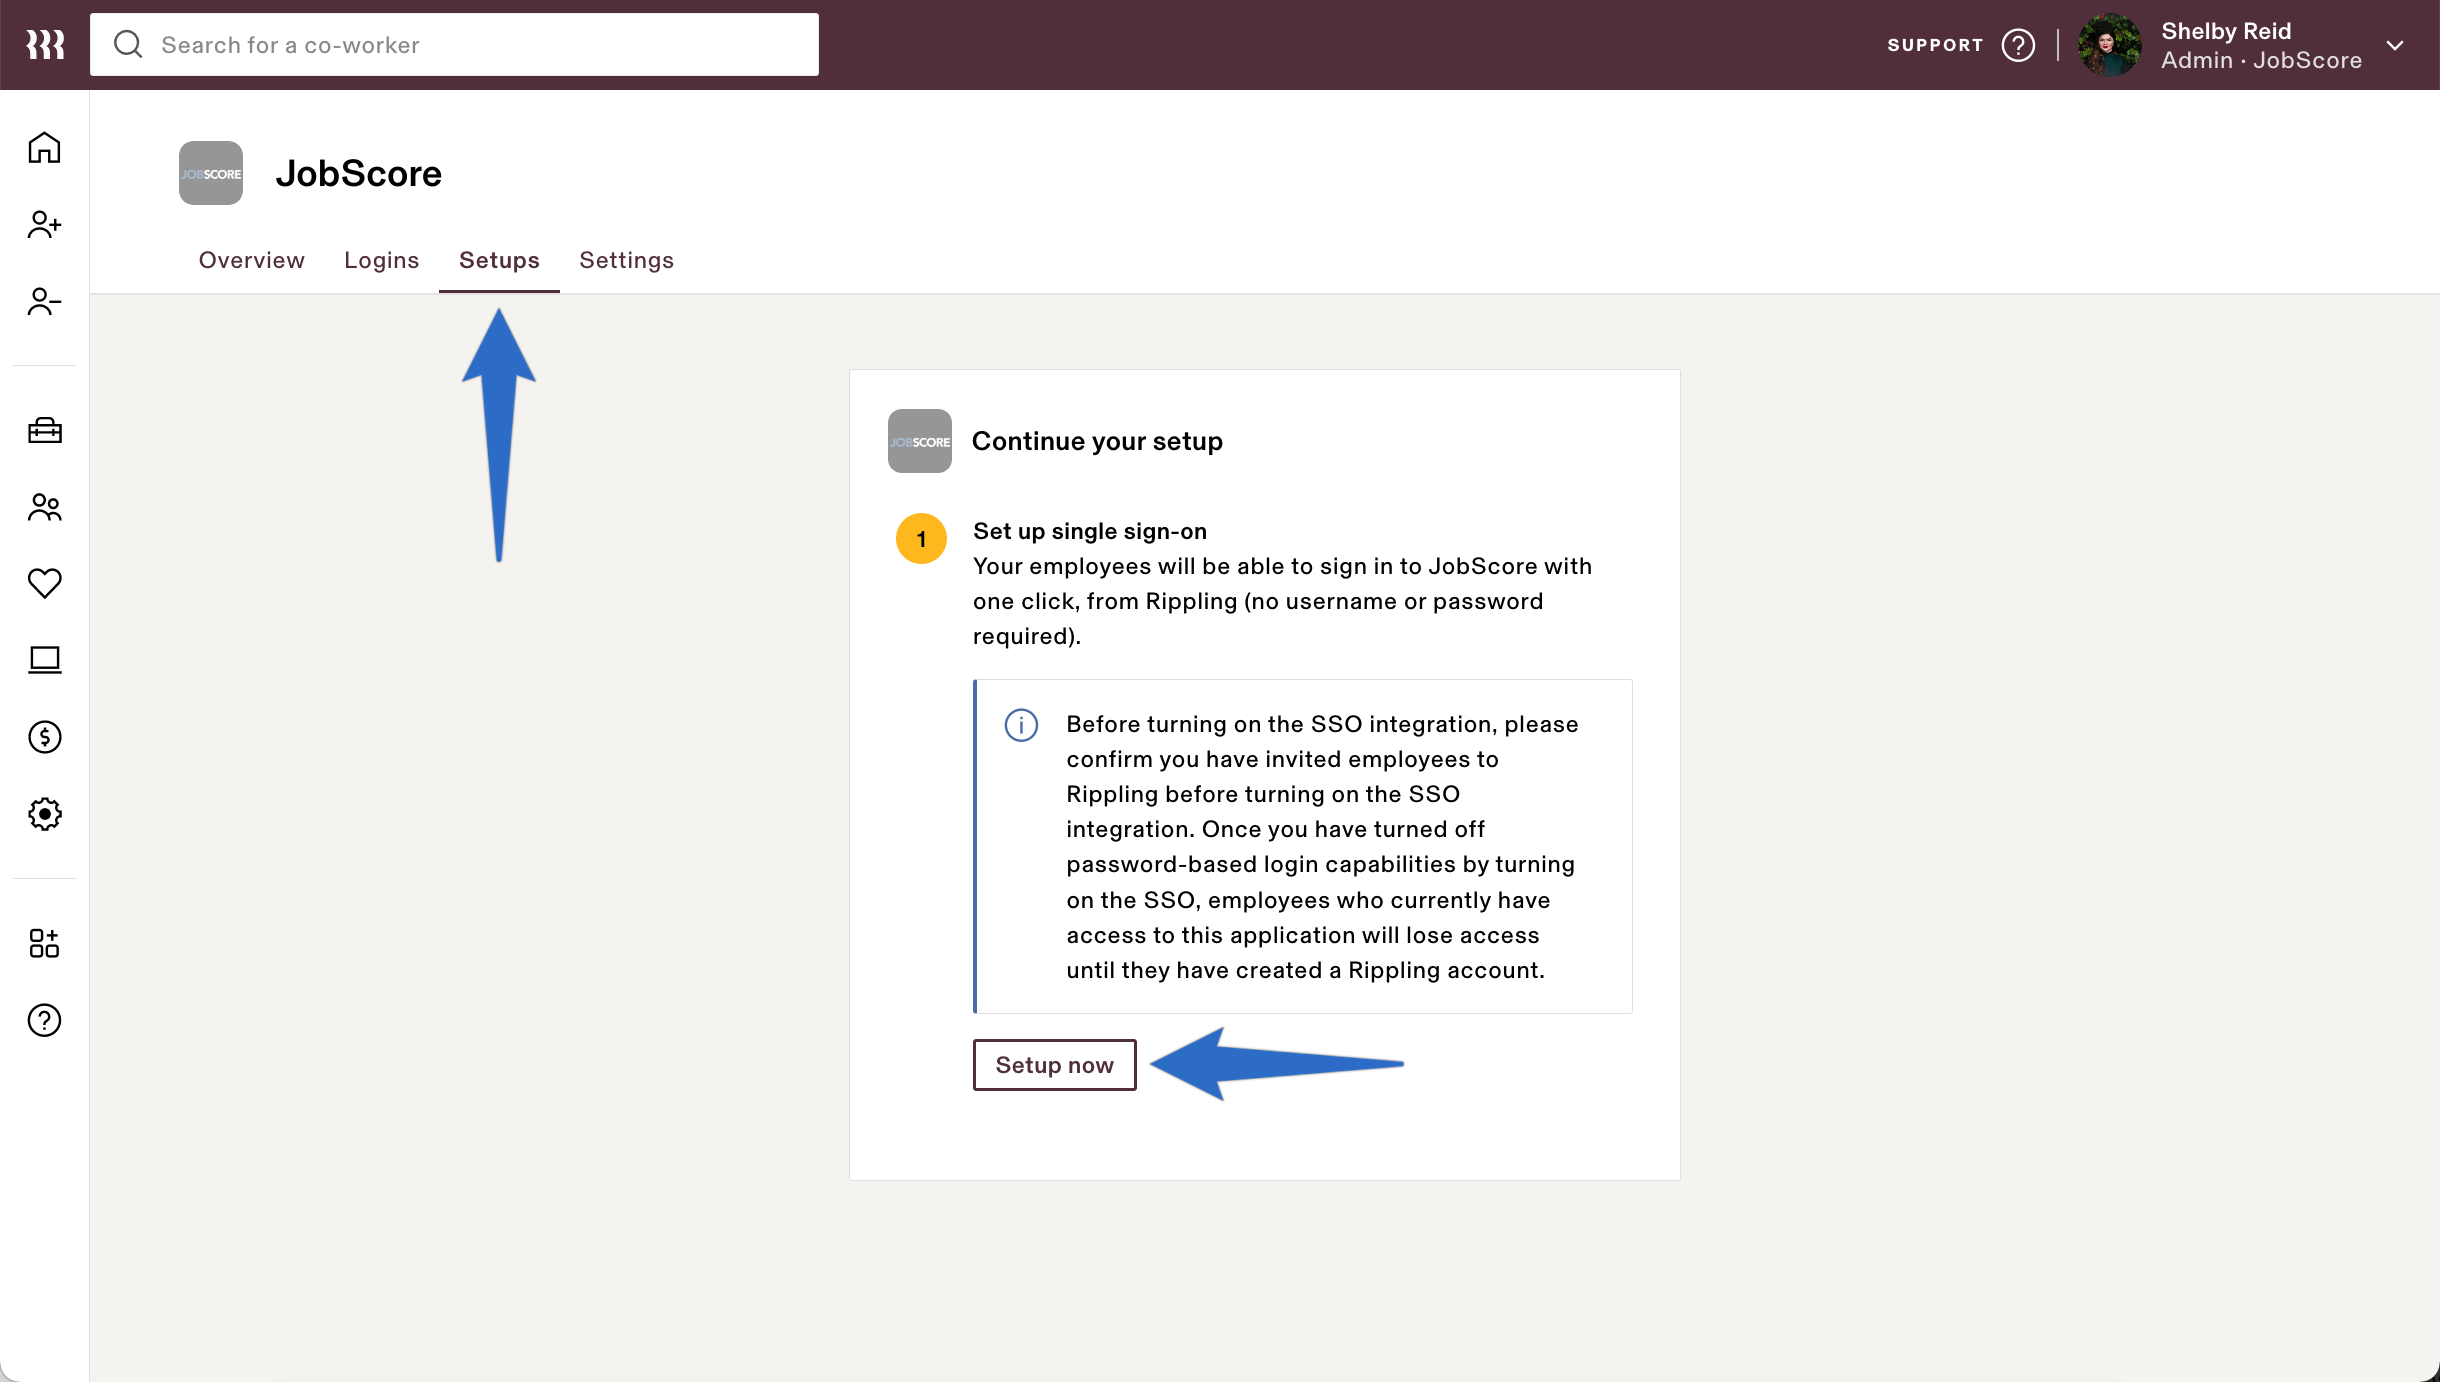Open the laptop devices sidebar icon
Screen dimensions: 2440x1382
click(x=44, y=660)
